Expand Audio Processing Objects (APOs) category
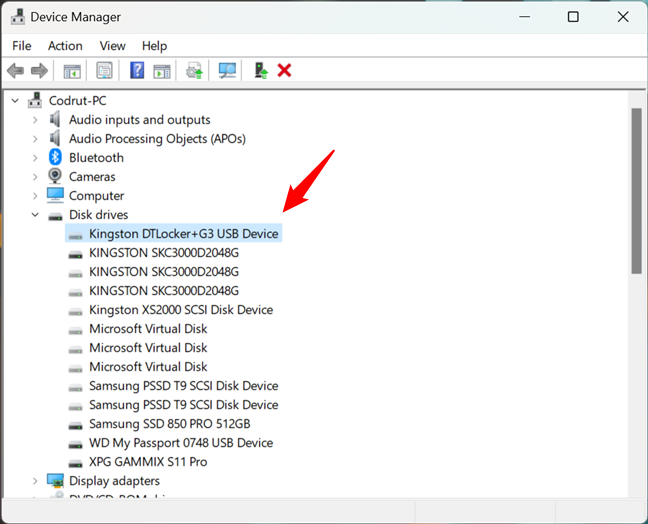This screenshot has width=648, height=524. pos(35,139)
